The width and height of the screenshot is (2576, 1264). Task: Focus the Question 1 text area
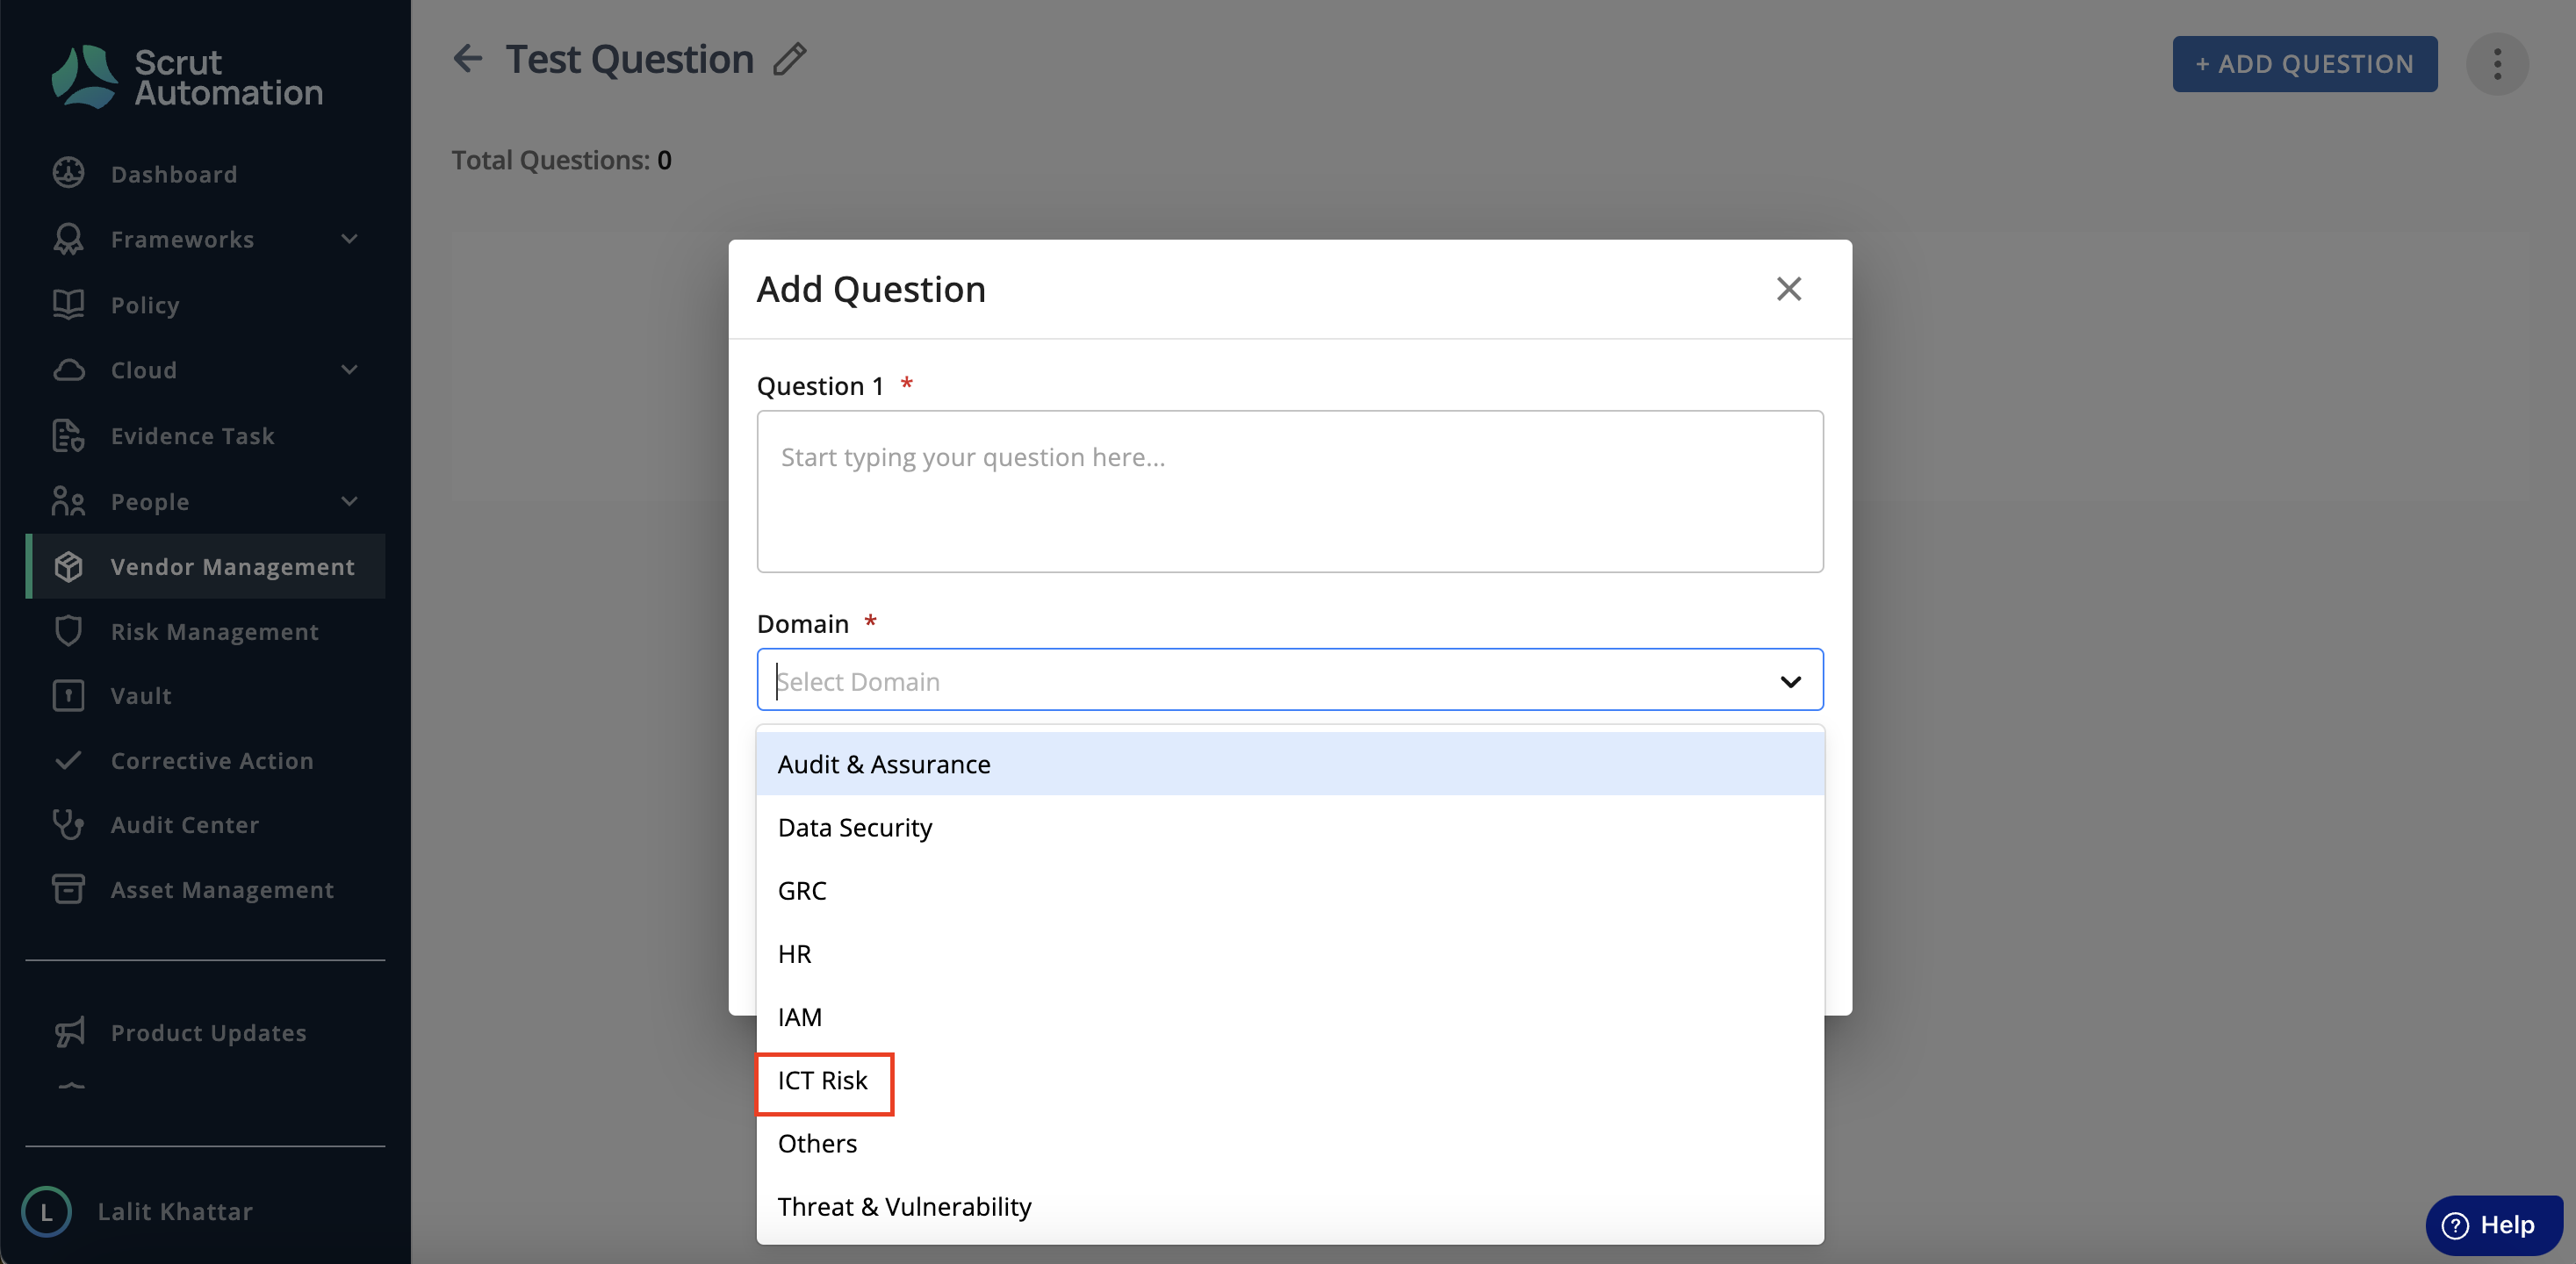1290,491
